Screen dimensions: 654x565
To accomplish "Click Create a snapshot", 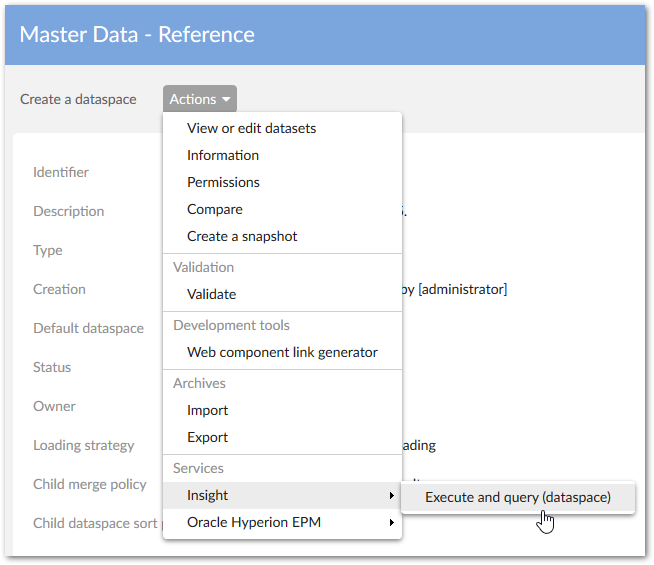I will point(242,236).
